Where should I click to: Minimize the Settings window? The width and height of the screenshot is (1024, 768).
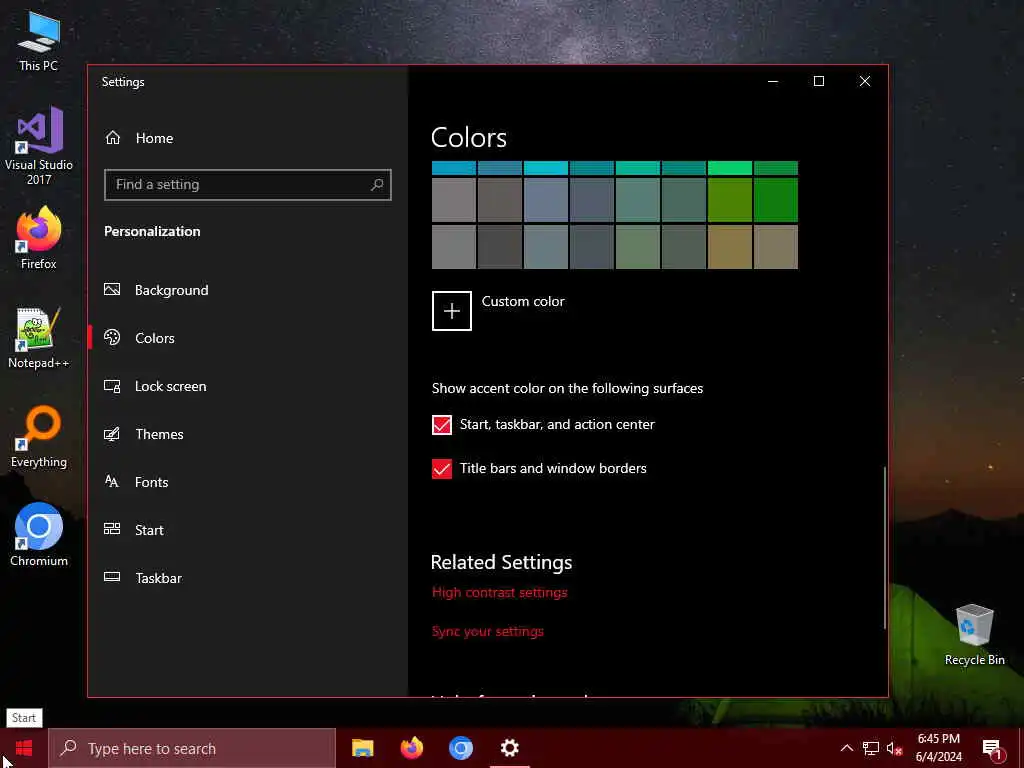(x=773, y=81)
